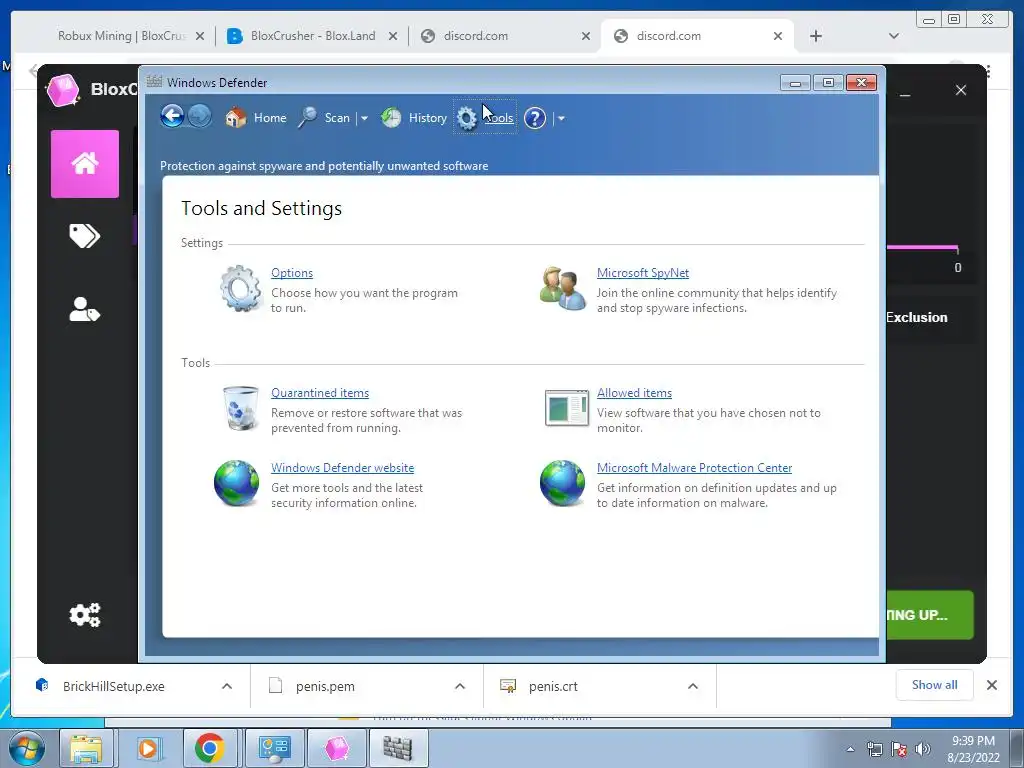Go back with the Defender back arrow
Screen dimensions: 1024x768
172,117
